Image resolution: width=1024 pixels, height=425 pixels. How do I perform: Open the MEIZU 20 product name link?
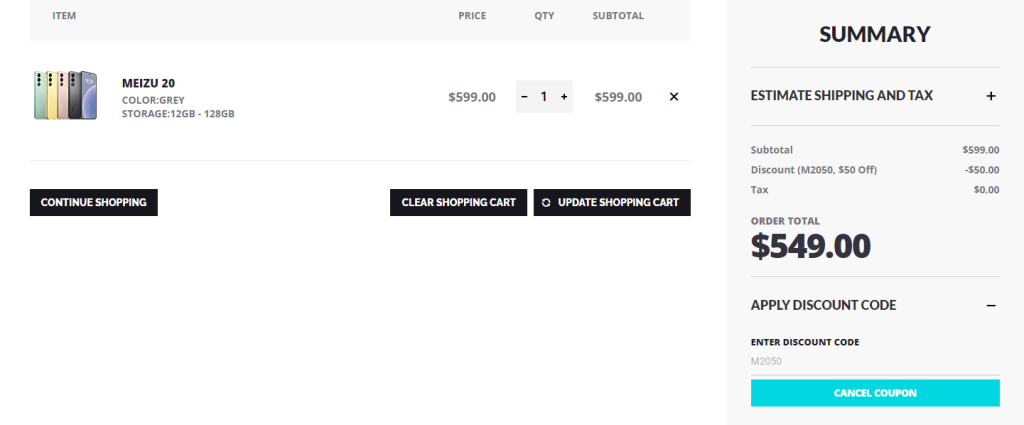tap(148, 83)
